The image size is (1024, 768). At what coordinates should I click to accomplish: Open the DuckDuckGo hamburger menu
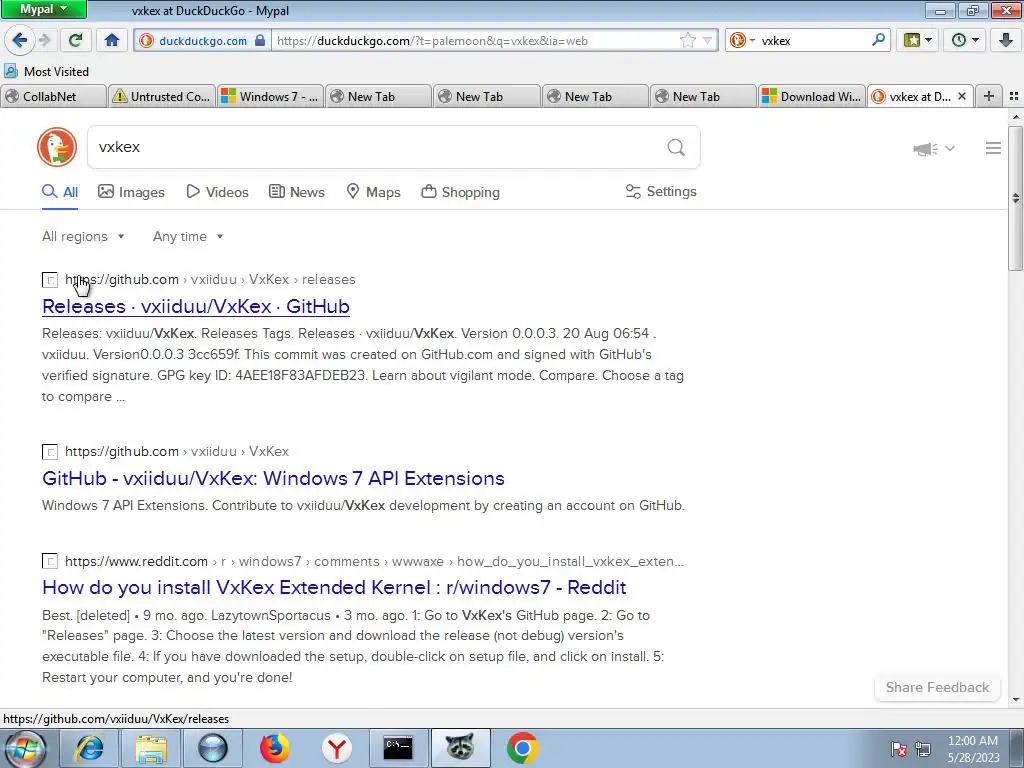coord(993,148)
